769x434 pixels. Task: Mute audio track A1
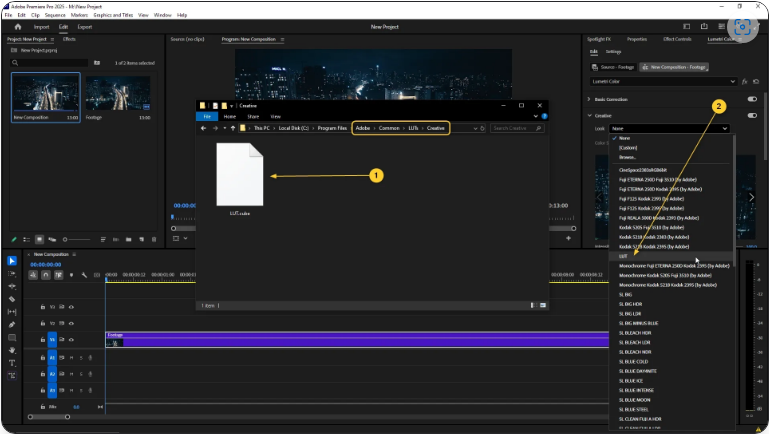tap(71, 358)
